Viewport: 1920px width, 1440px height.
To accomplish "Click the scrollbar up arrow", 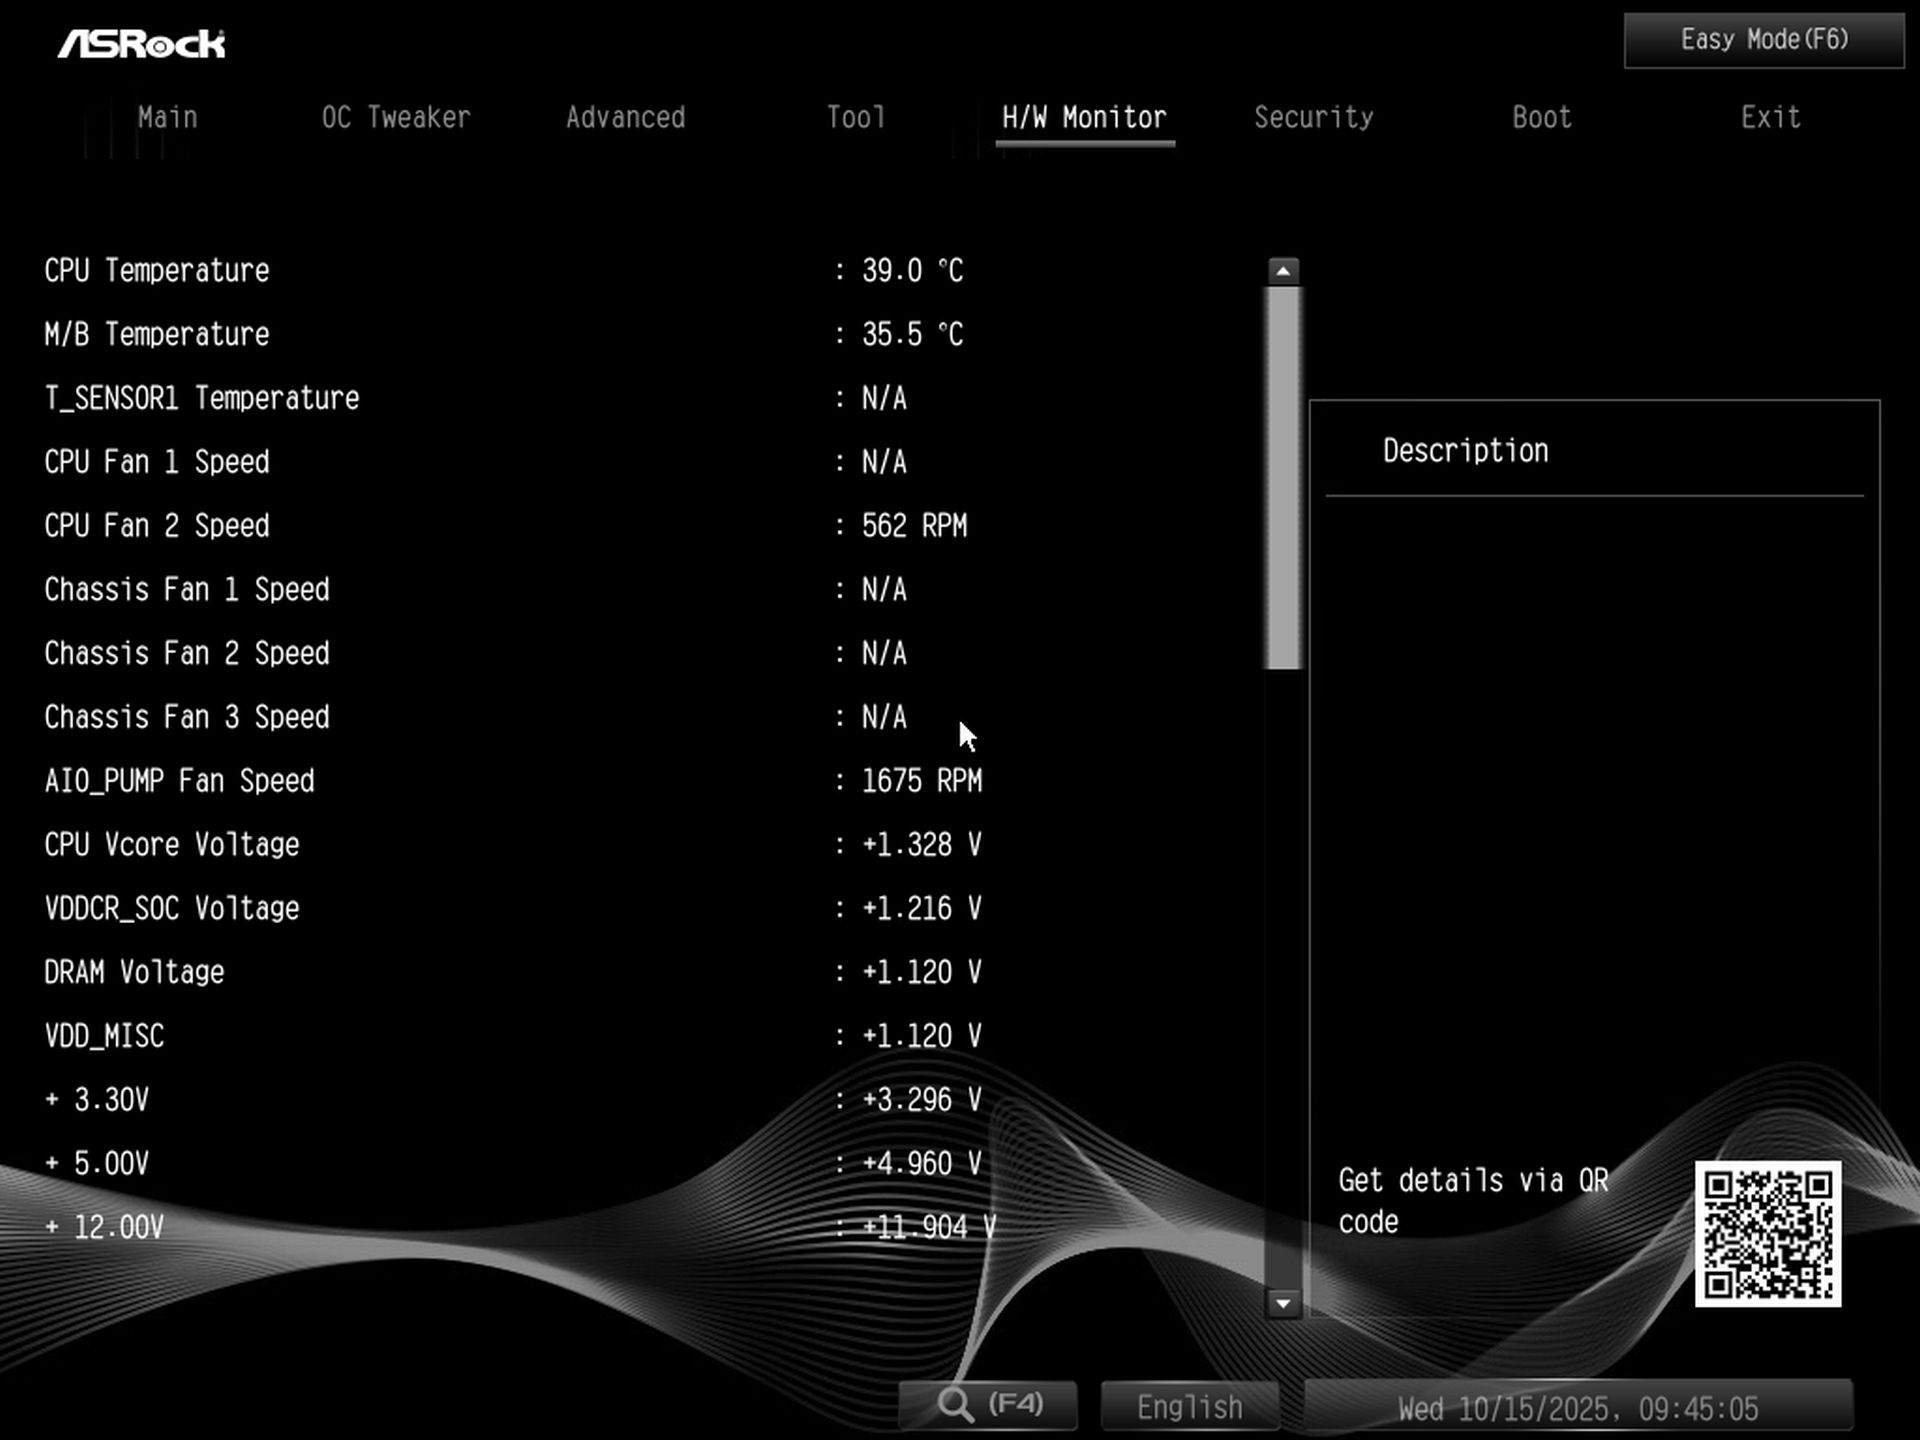I will tap(1283, 271).
